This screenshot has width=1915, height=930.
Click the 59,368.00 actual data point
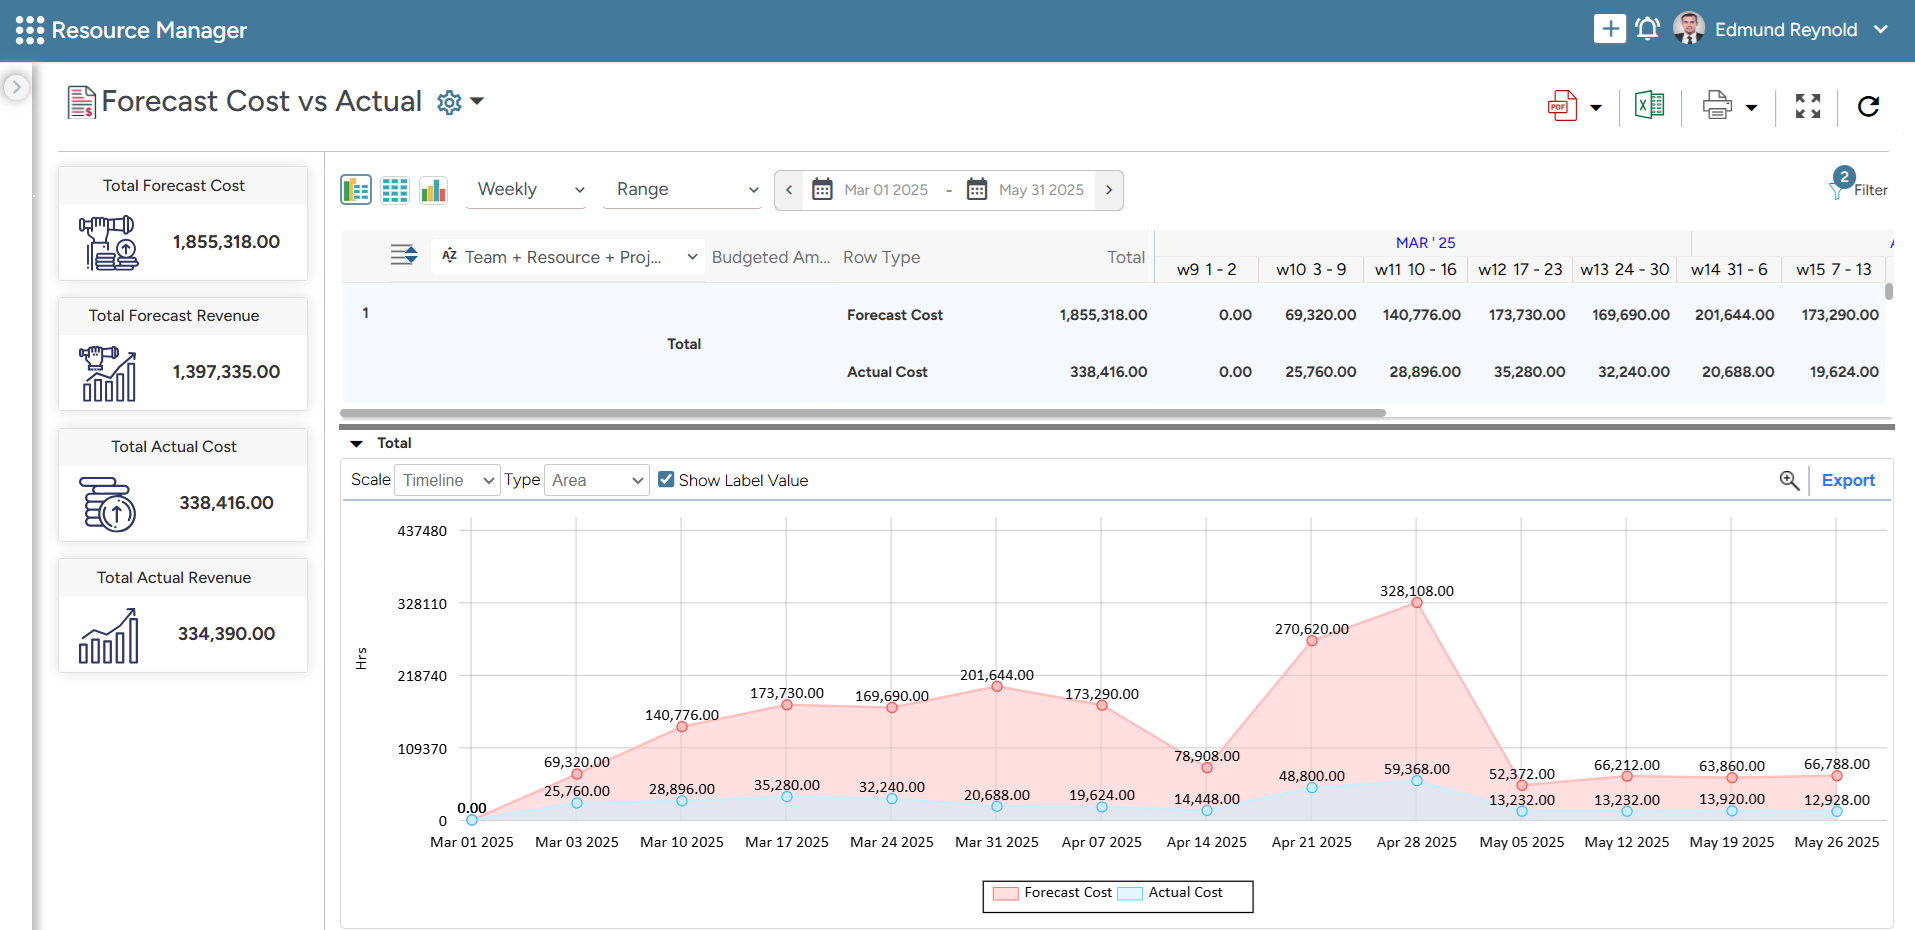click(1417, 781)
